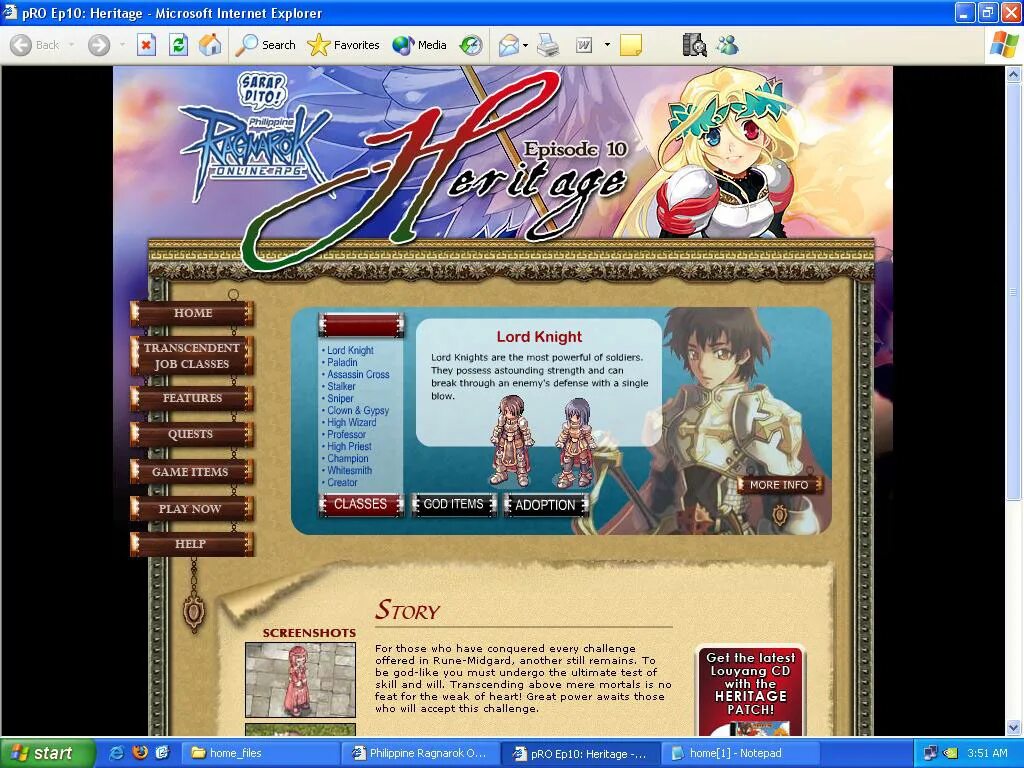Open the Messenger people icon
Screen dimensions: 1024x768
728,45
